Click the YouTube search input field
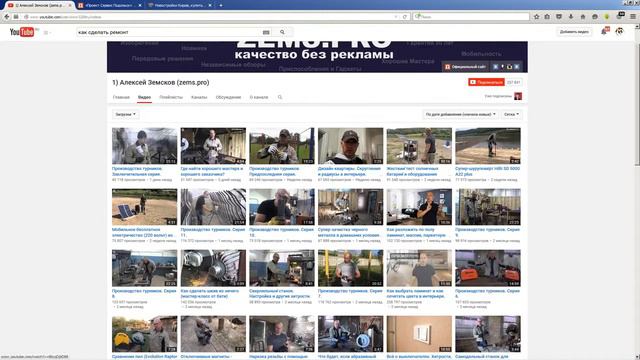 point(168,32)
